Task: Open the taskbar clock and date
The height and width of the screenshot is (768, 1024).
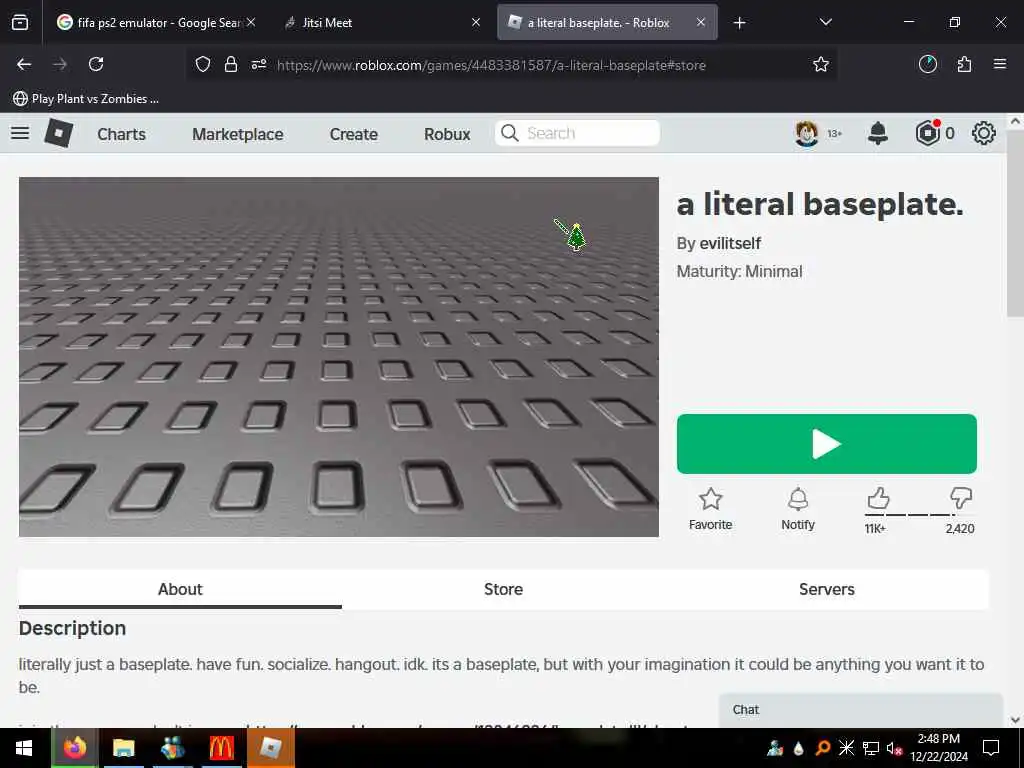Action: coord(939,748)
